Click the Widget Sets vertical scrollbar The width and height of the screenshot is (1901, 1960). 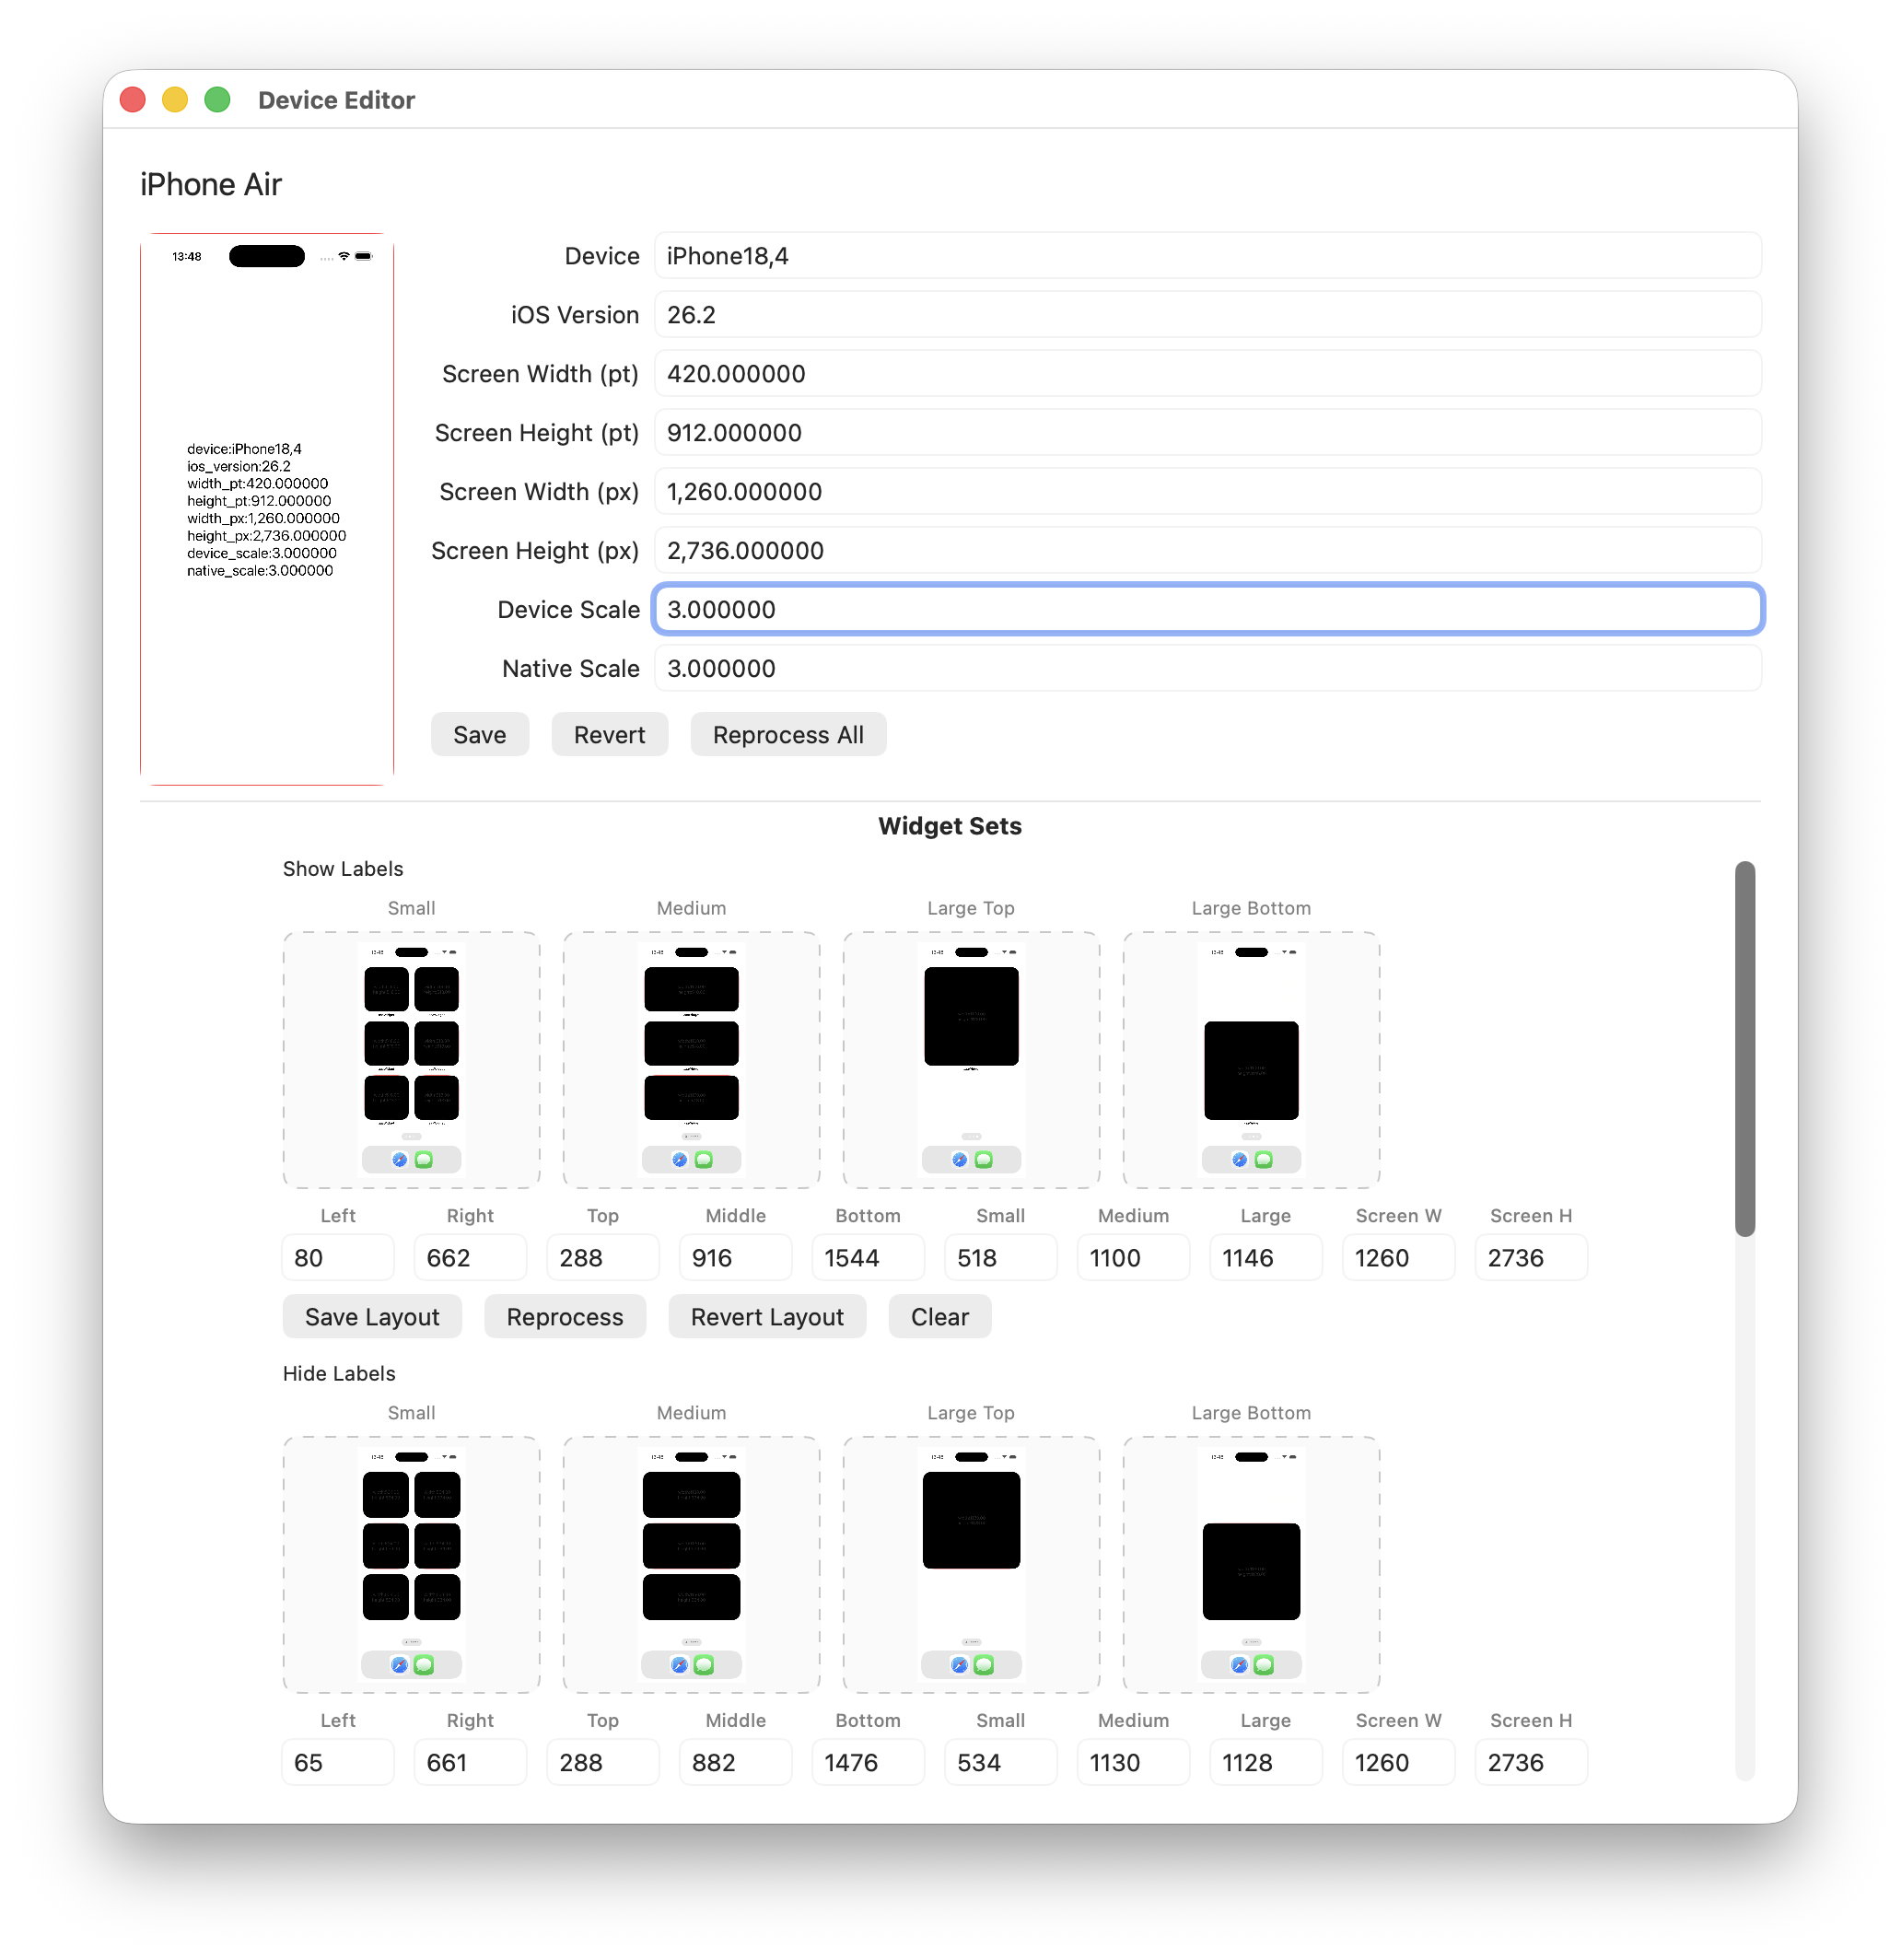point(1745,1049)
